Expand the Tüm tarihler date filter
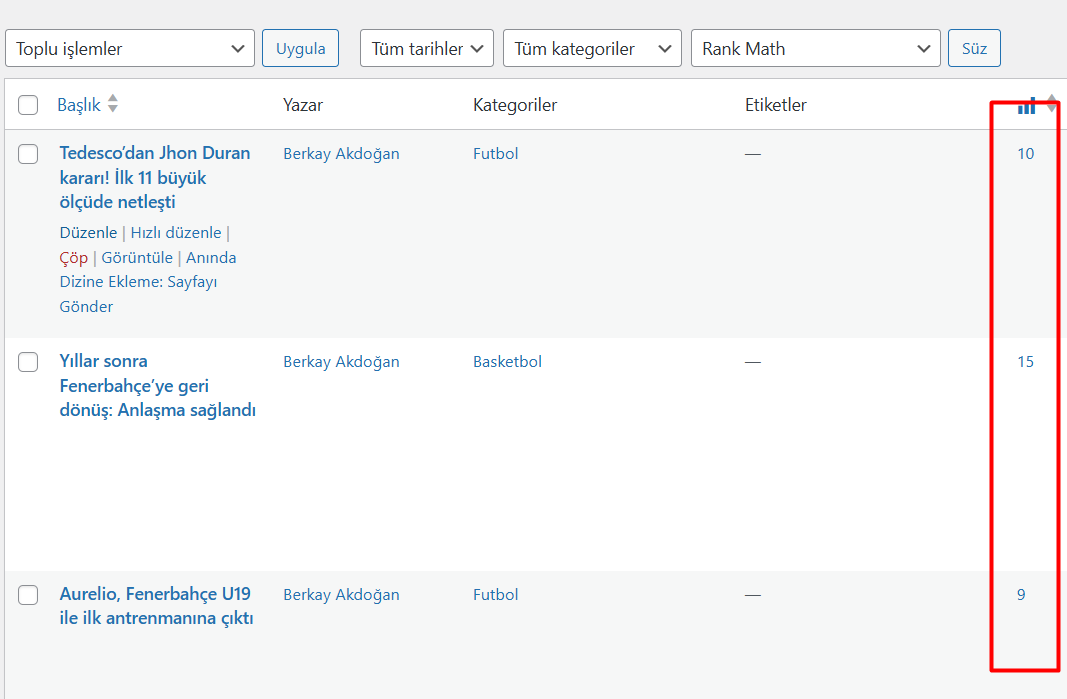1067x699 pixels. tap(427, 48)
